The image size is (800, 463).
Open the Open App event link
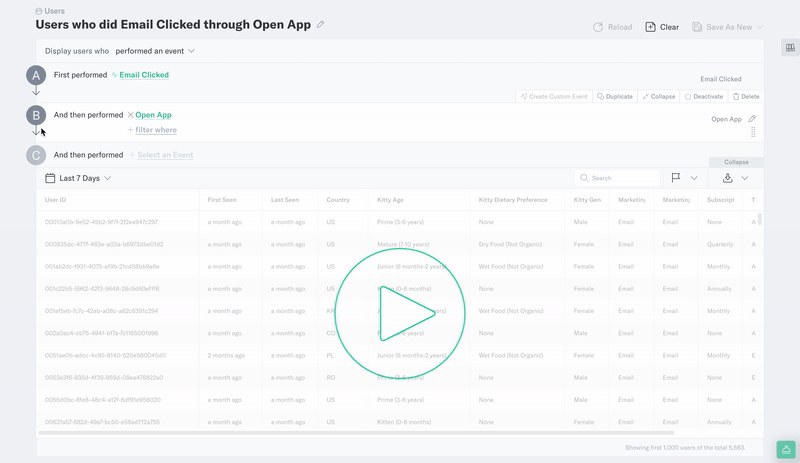[x=153, y=115]
